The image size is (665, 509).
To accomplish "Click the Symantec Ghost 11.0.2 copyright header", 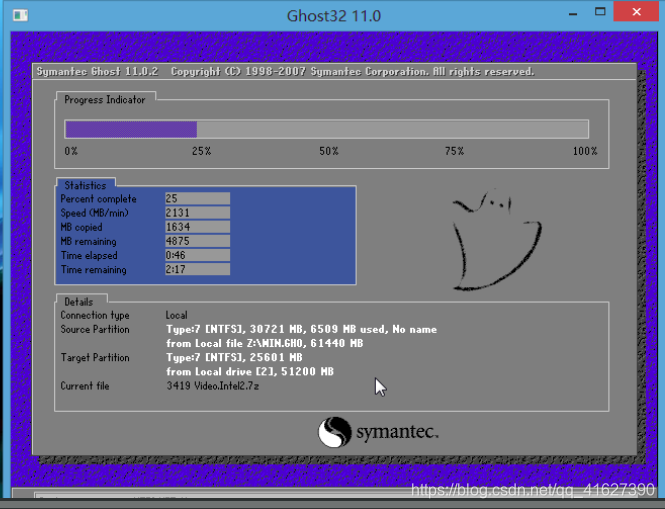I will 285,72.
